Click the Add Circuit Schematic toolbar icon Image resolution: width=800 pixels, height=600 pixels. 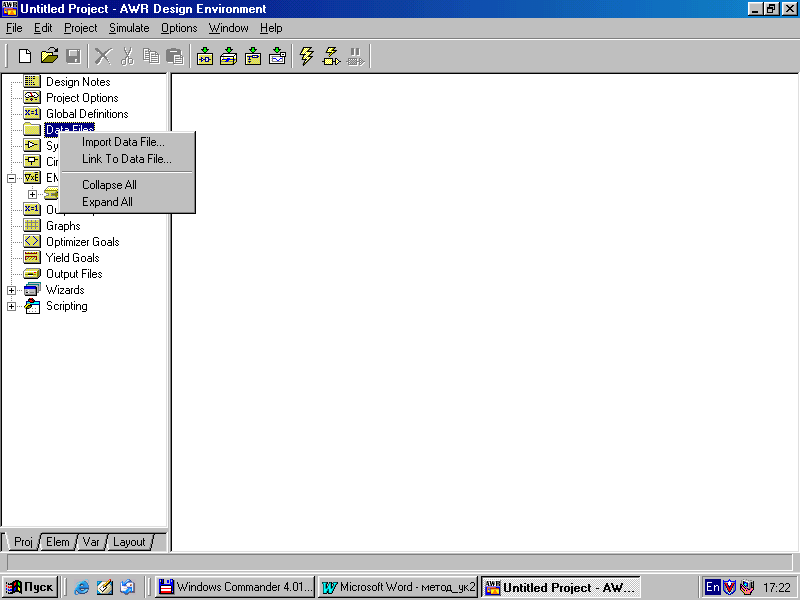click(229, 56)
